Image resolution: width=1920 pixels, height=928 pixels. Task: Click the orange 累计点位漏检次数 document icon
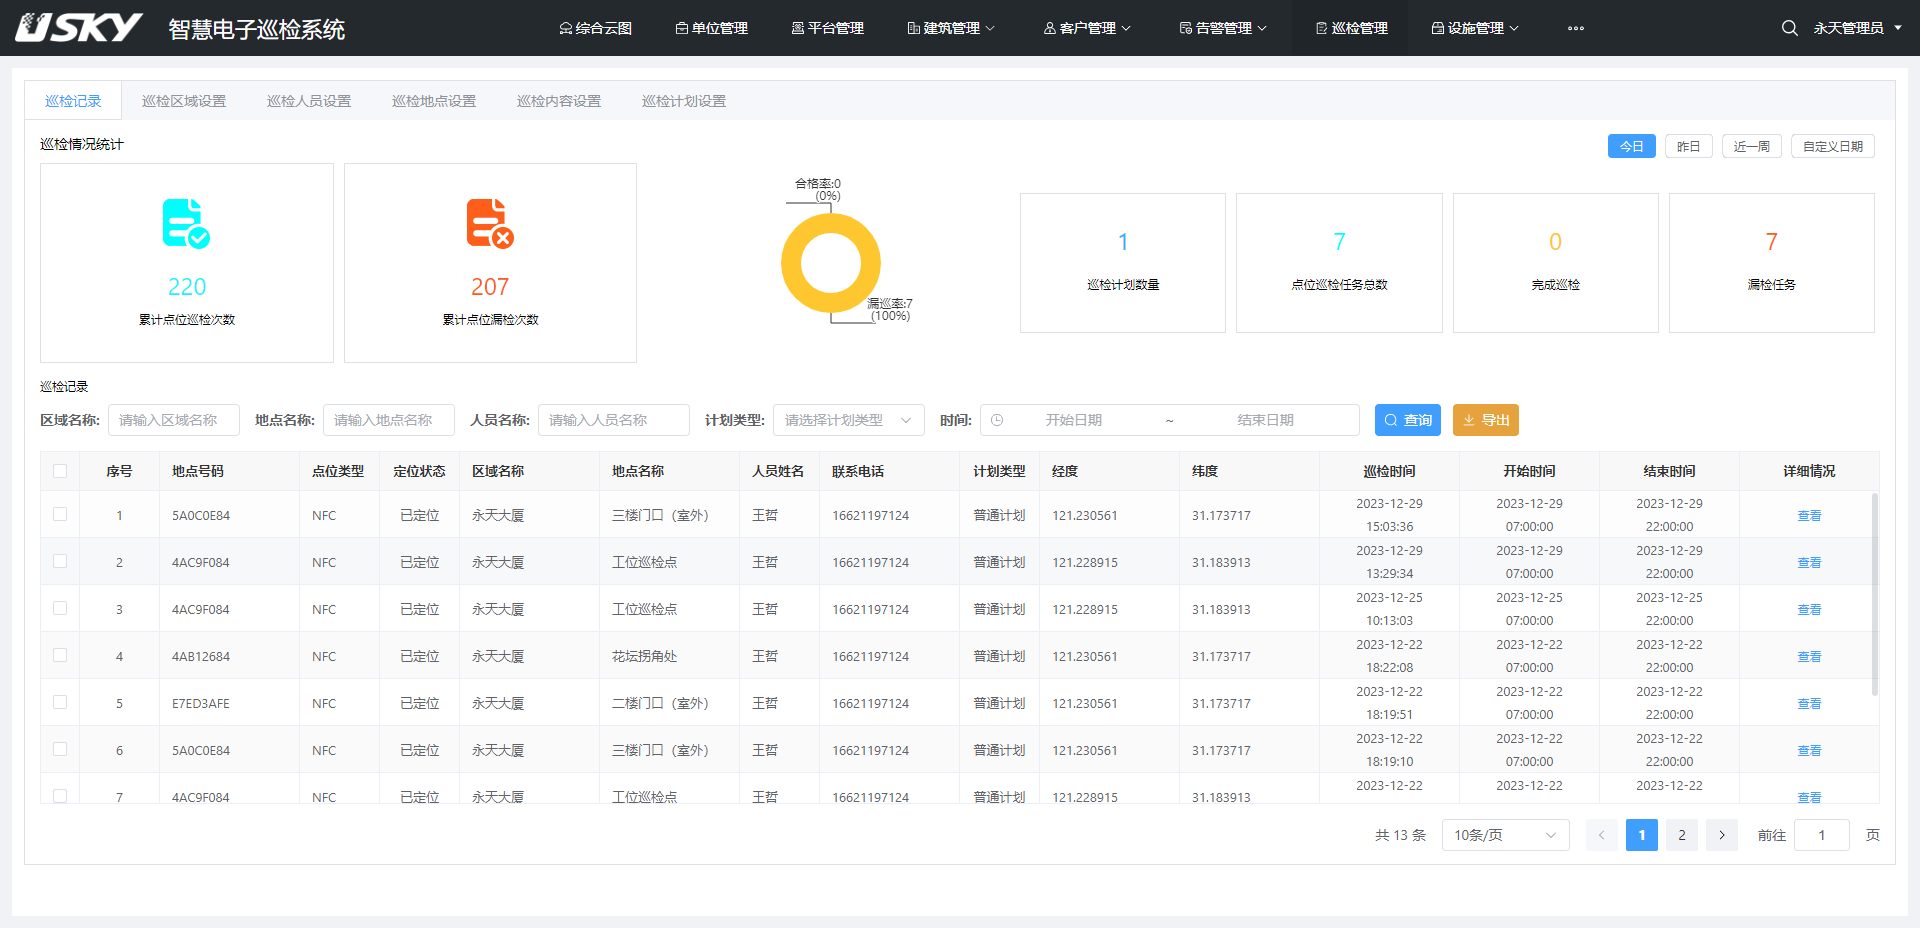pos(489,223)
